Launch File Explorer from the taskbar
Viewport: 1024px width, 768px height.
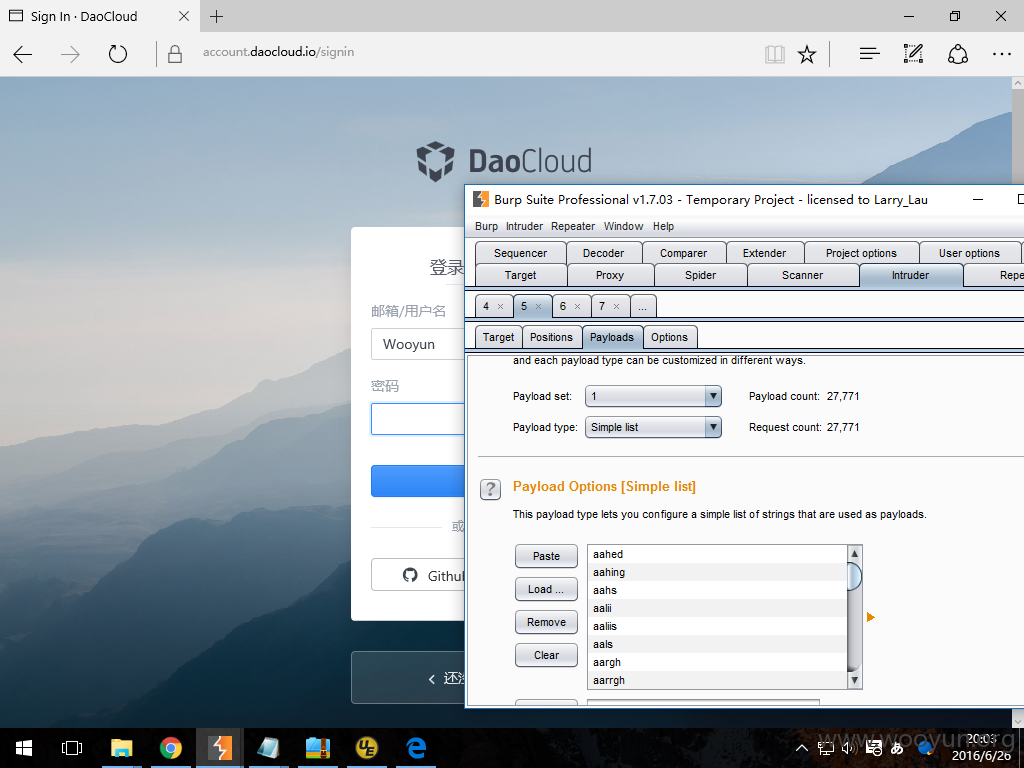tap(121, 748)
